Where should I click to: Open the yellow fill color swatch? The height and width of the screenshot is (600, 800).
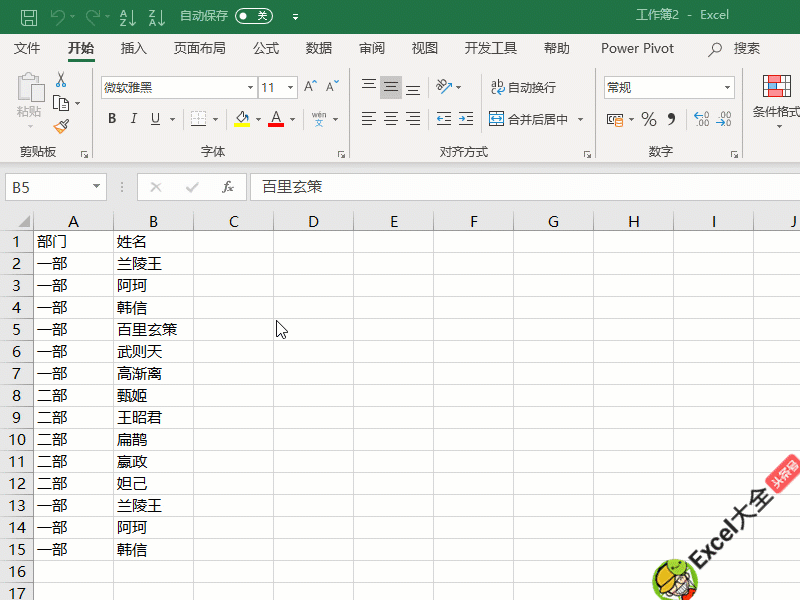pos(240,119)
